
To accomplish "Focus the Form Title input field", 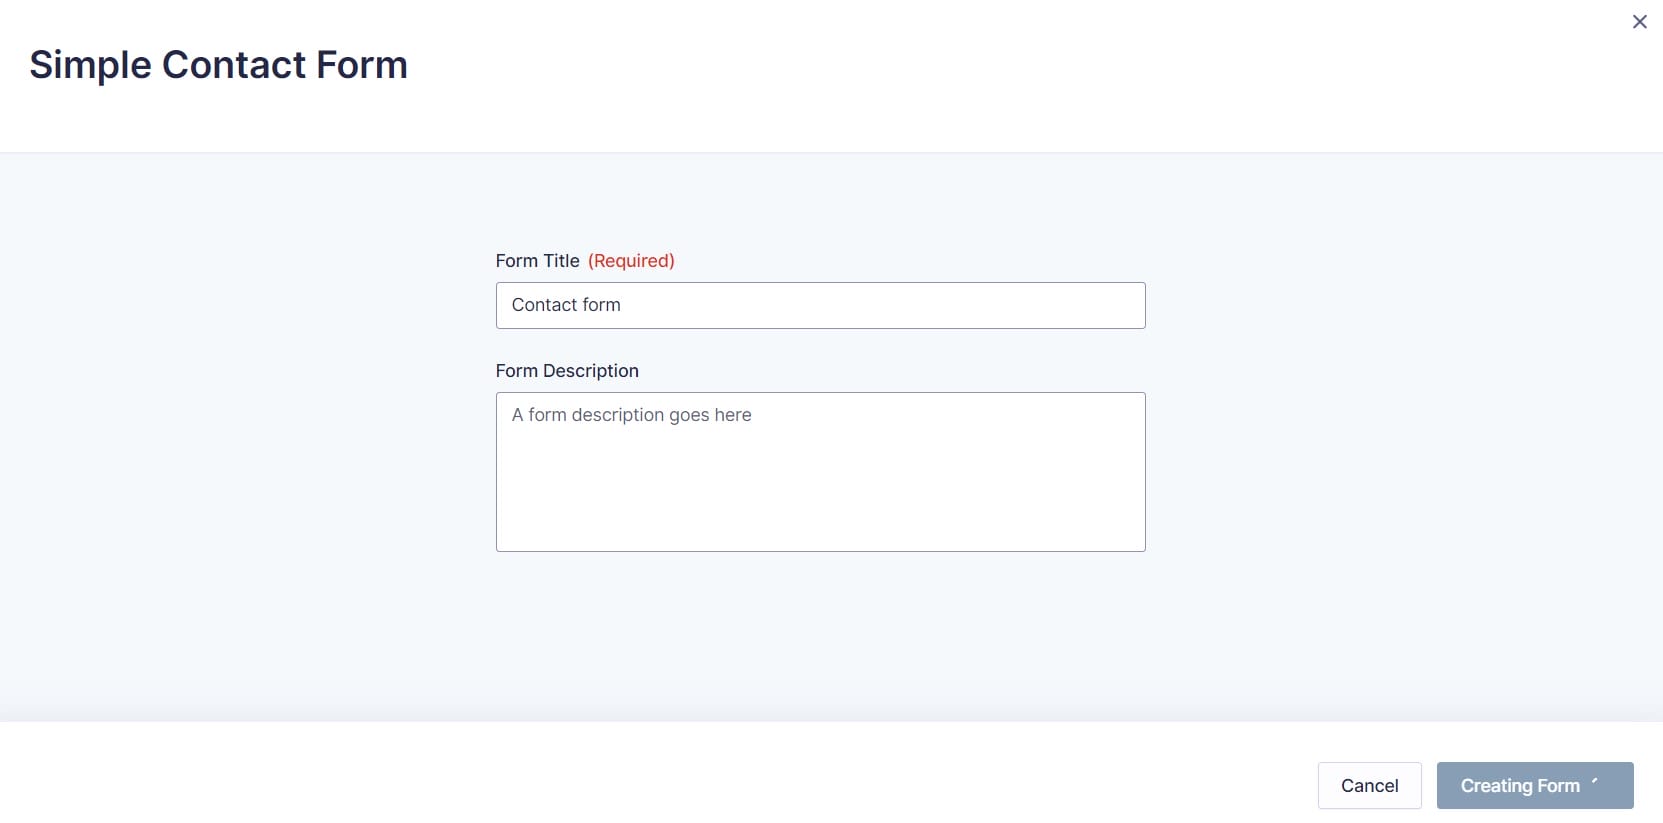I will [820, 305].
